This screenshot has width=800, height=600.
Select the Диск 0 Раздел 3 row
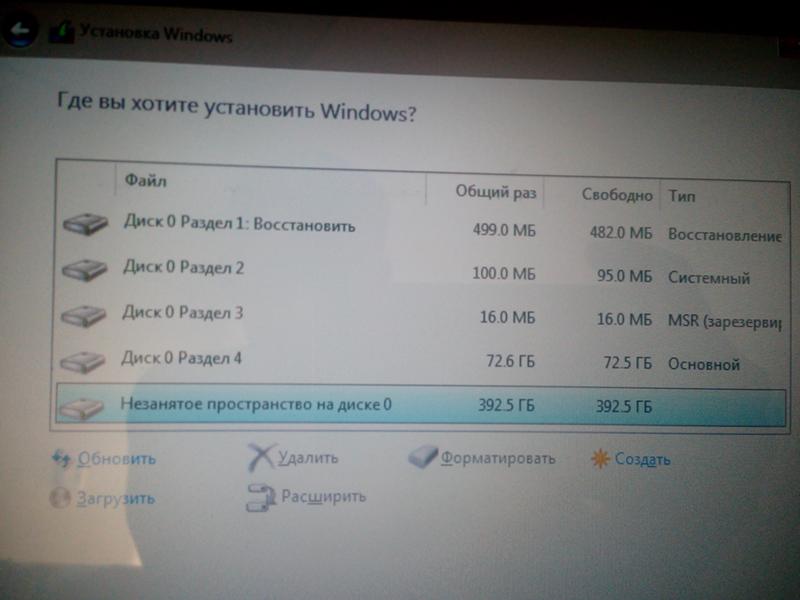pyautogui.click(x=420, y=317)
